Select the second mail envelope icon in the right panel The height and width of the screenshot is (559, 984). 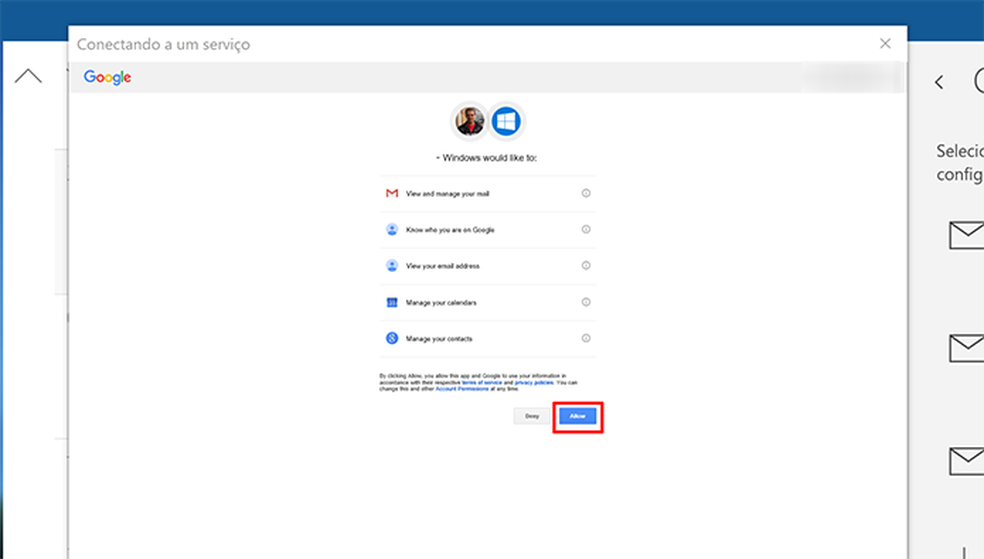tap(966, 348)
